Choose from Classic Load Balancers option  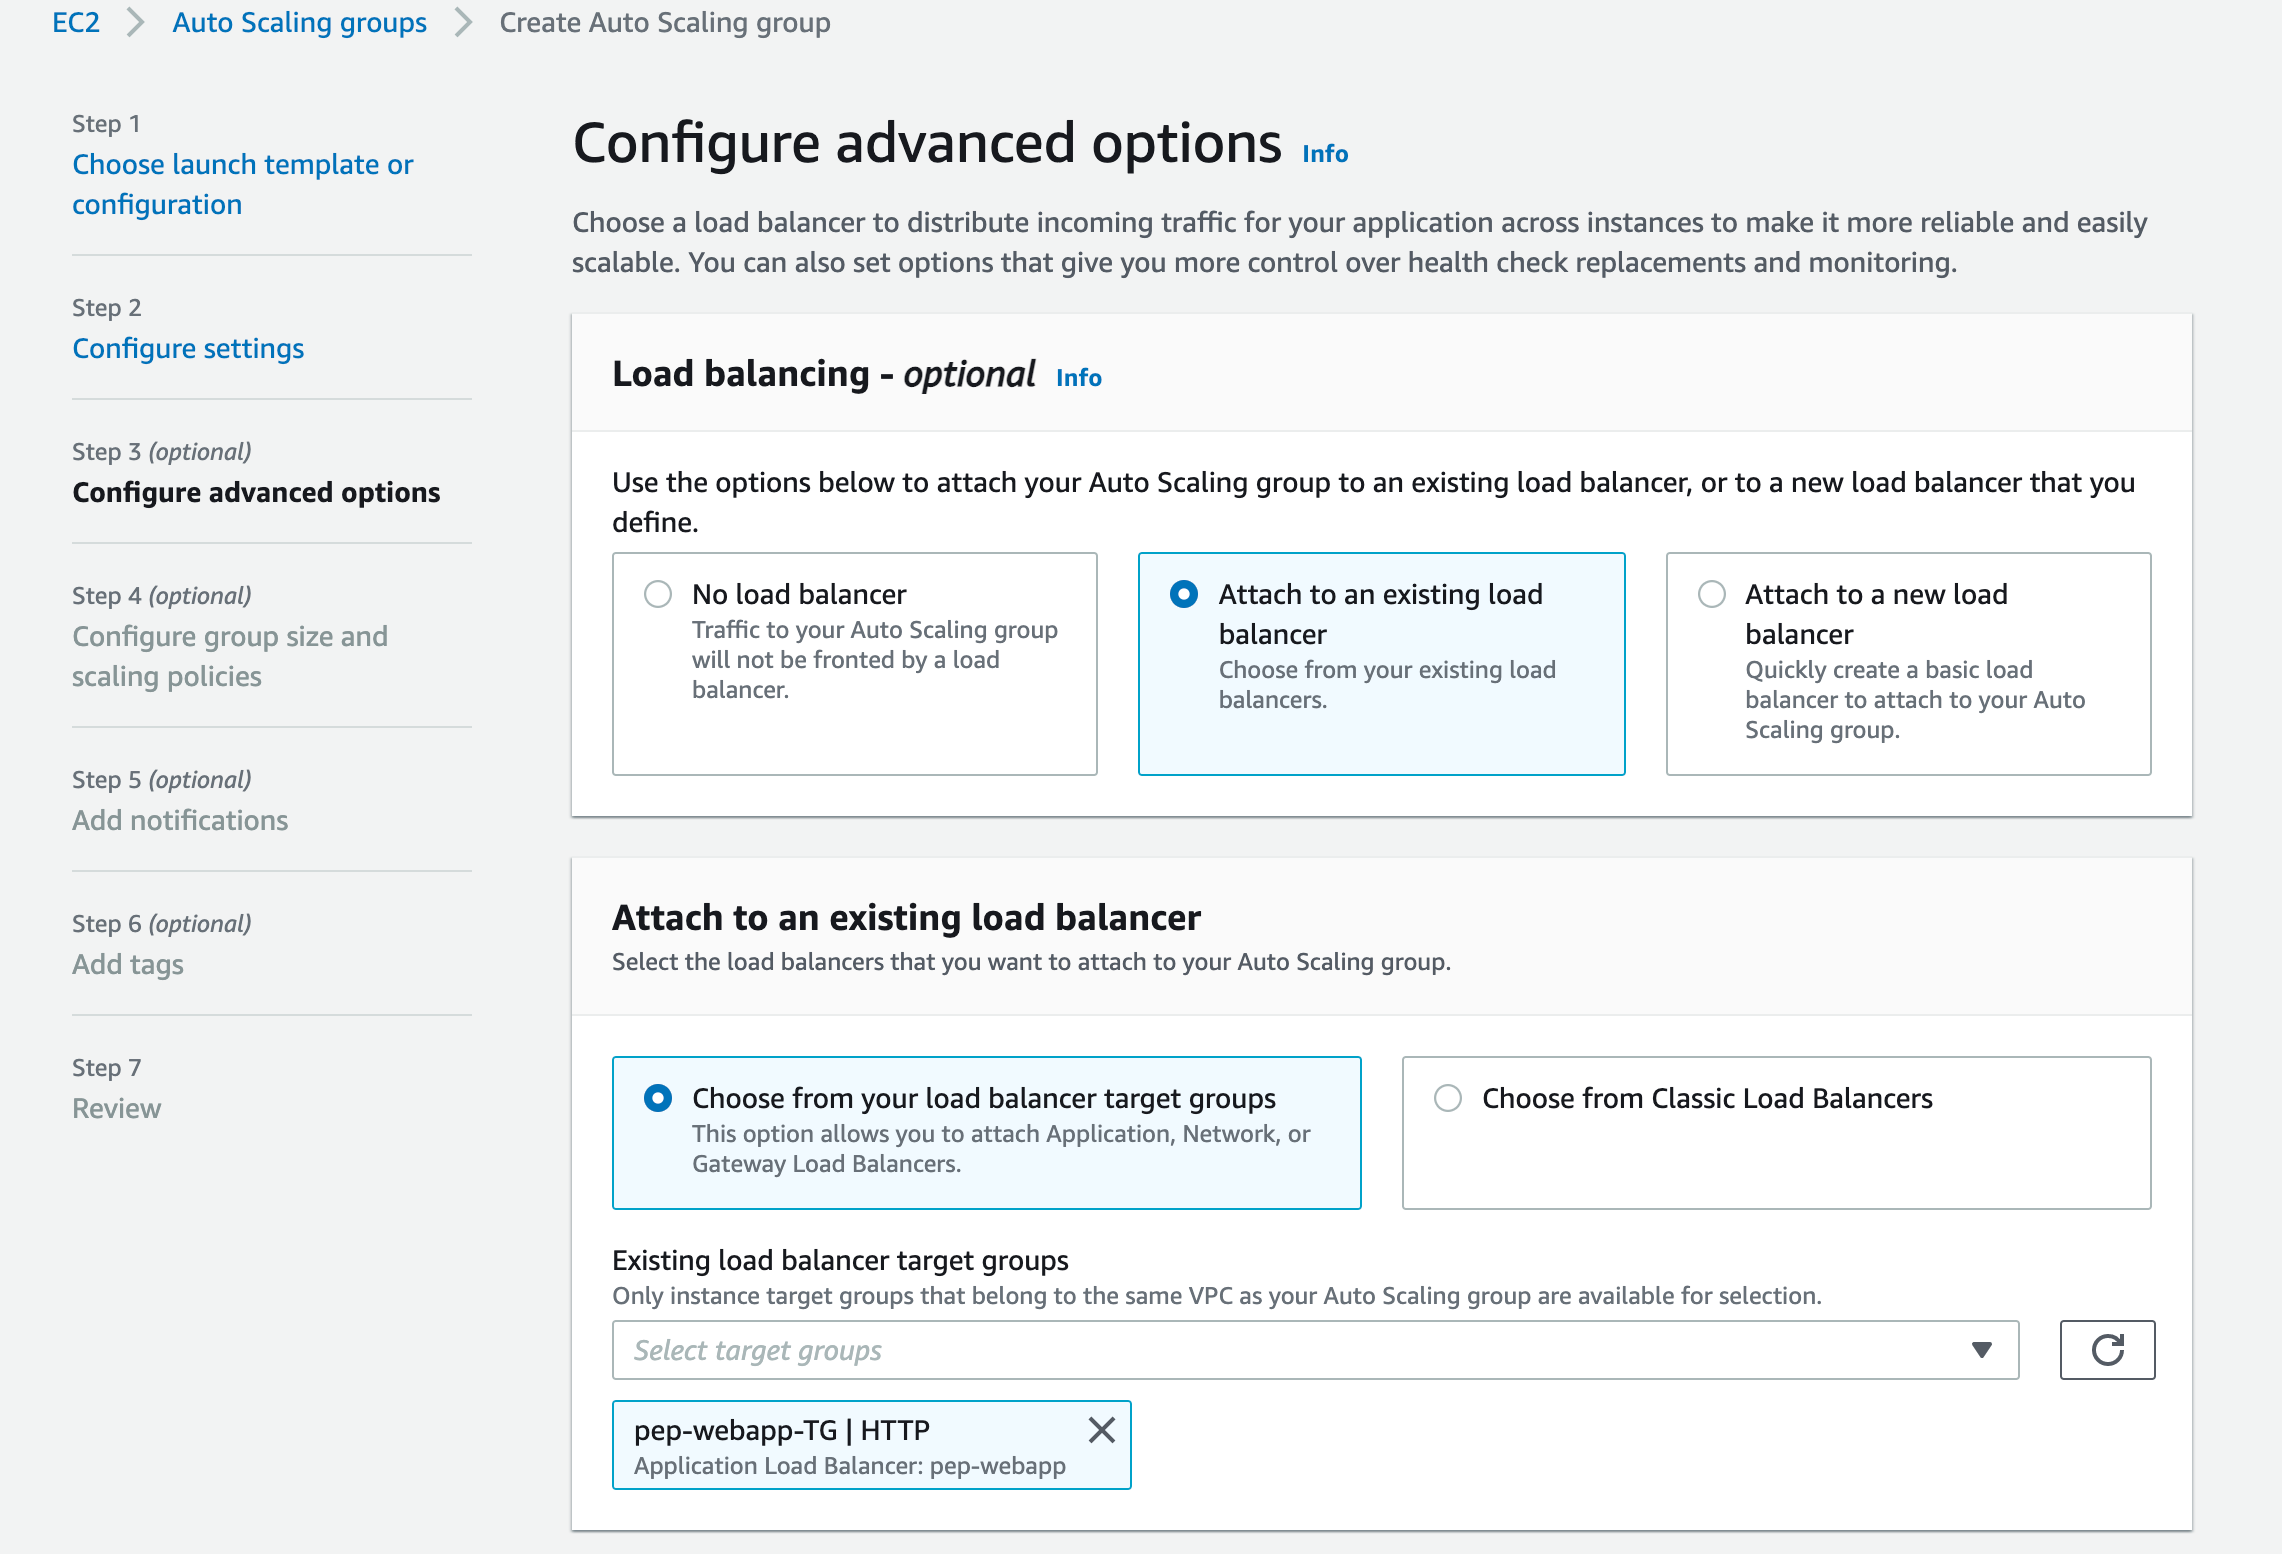(x=1448, y=1098)
